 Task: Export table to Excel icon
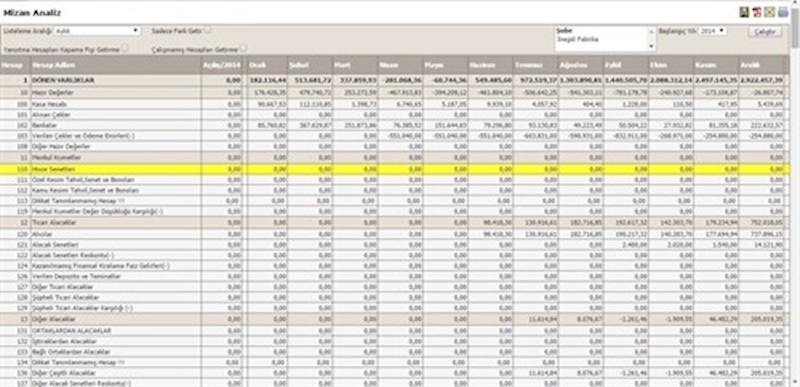tap(770, 12)
